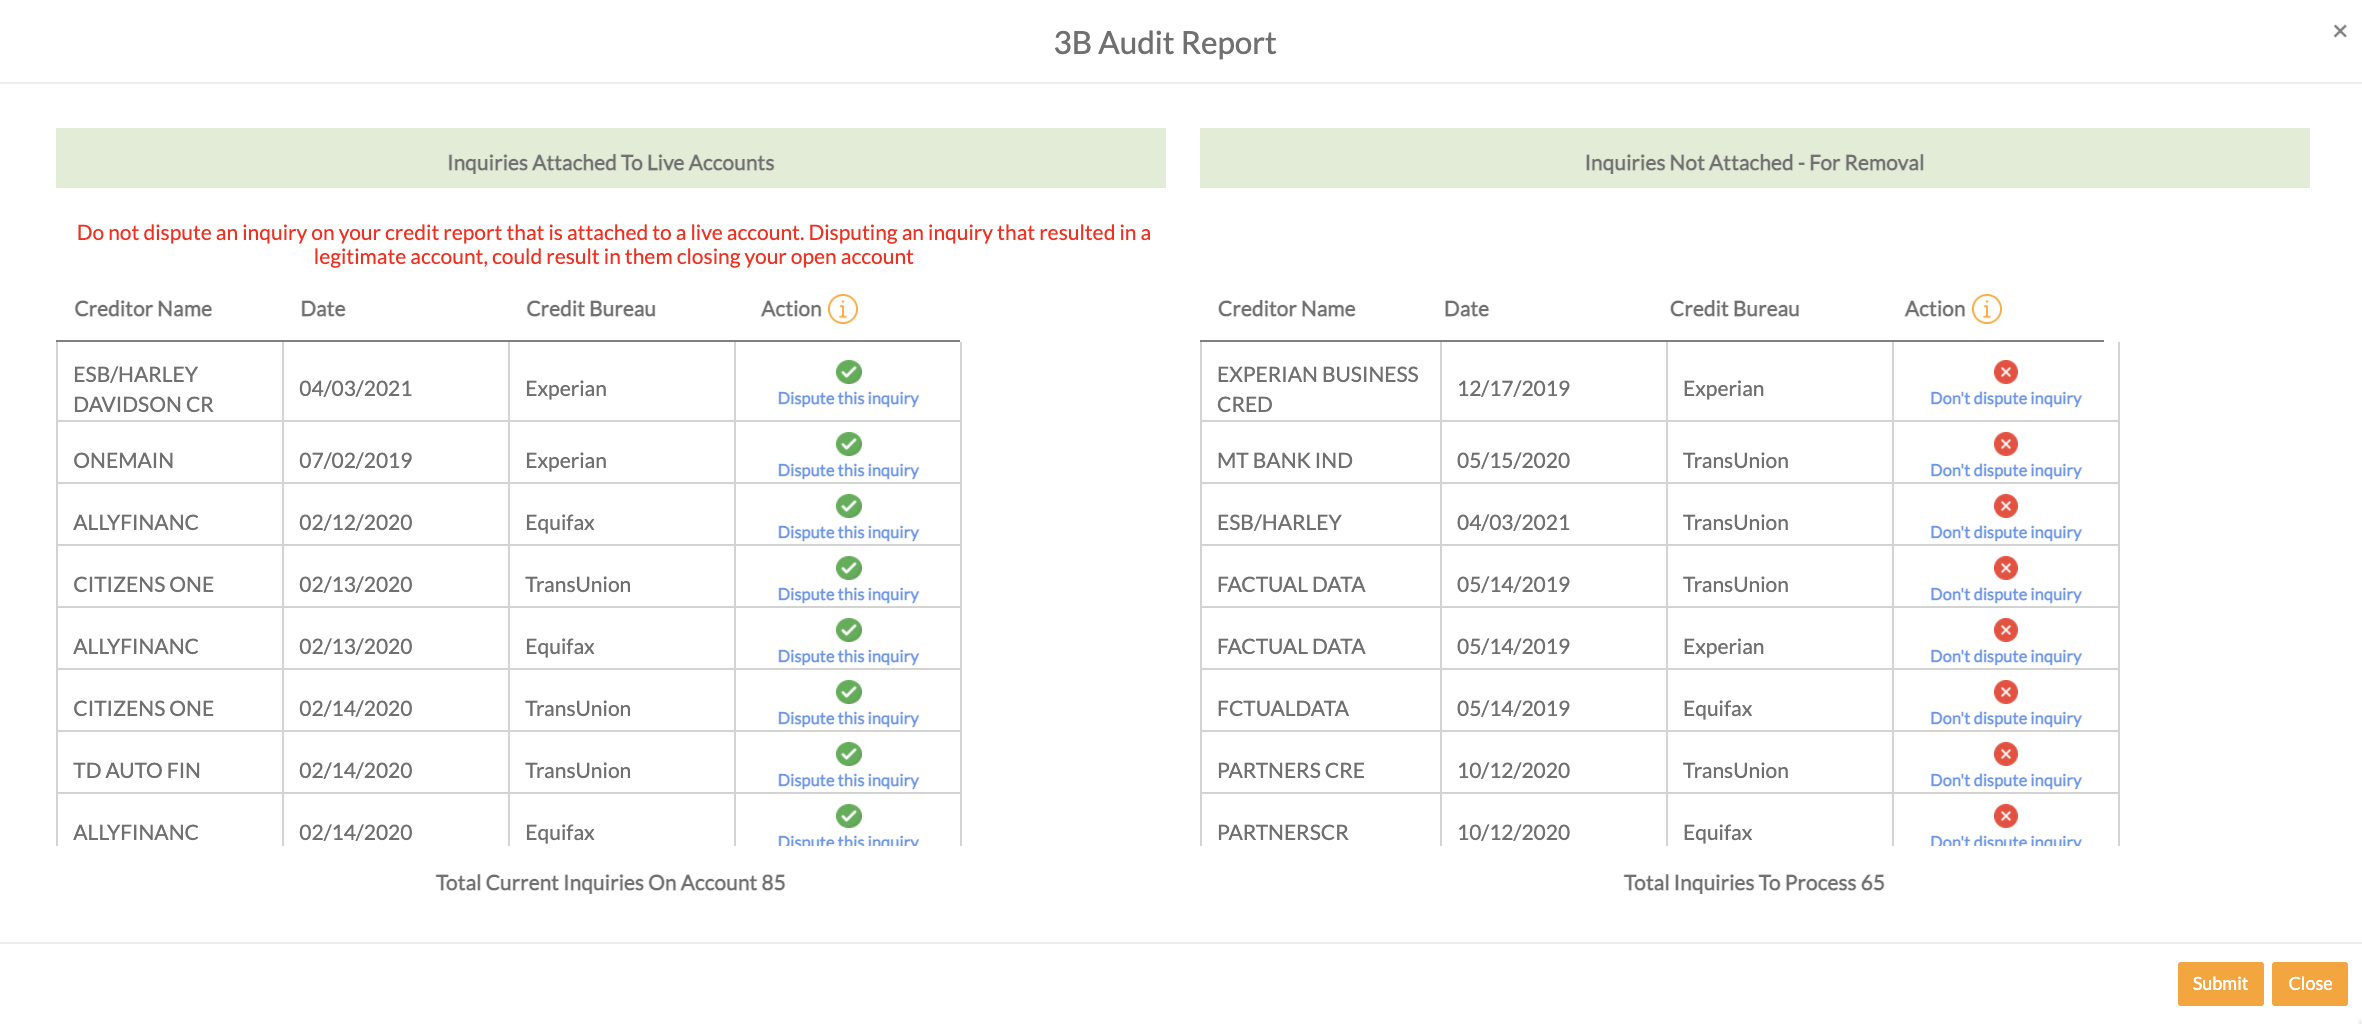This screenshot has height=1024, width=2362.
Task: Click the 05/15/2020 date cell
Action: [1554, 453]
